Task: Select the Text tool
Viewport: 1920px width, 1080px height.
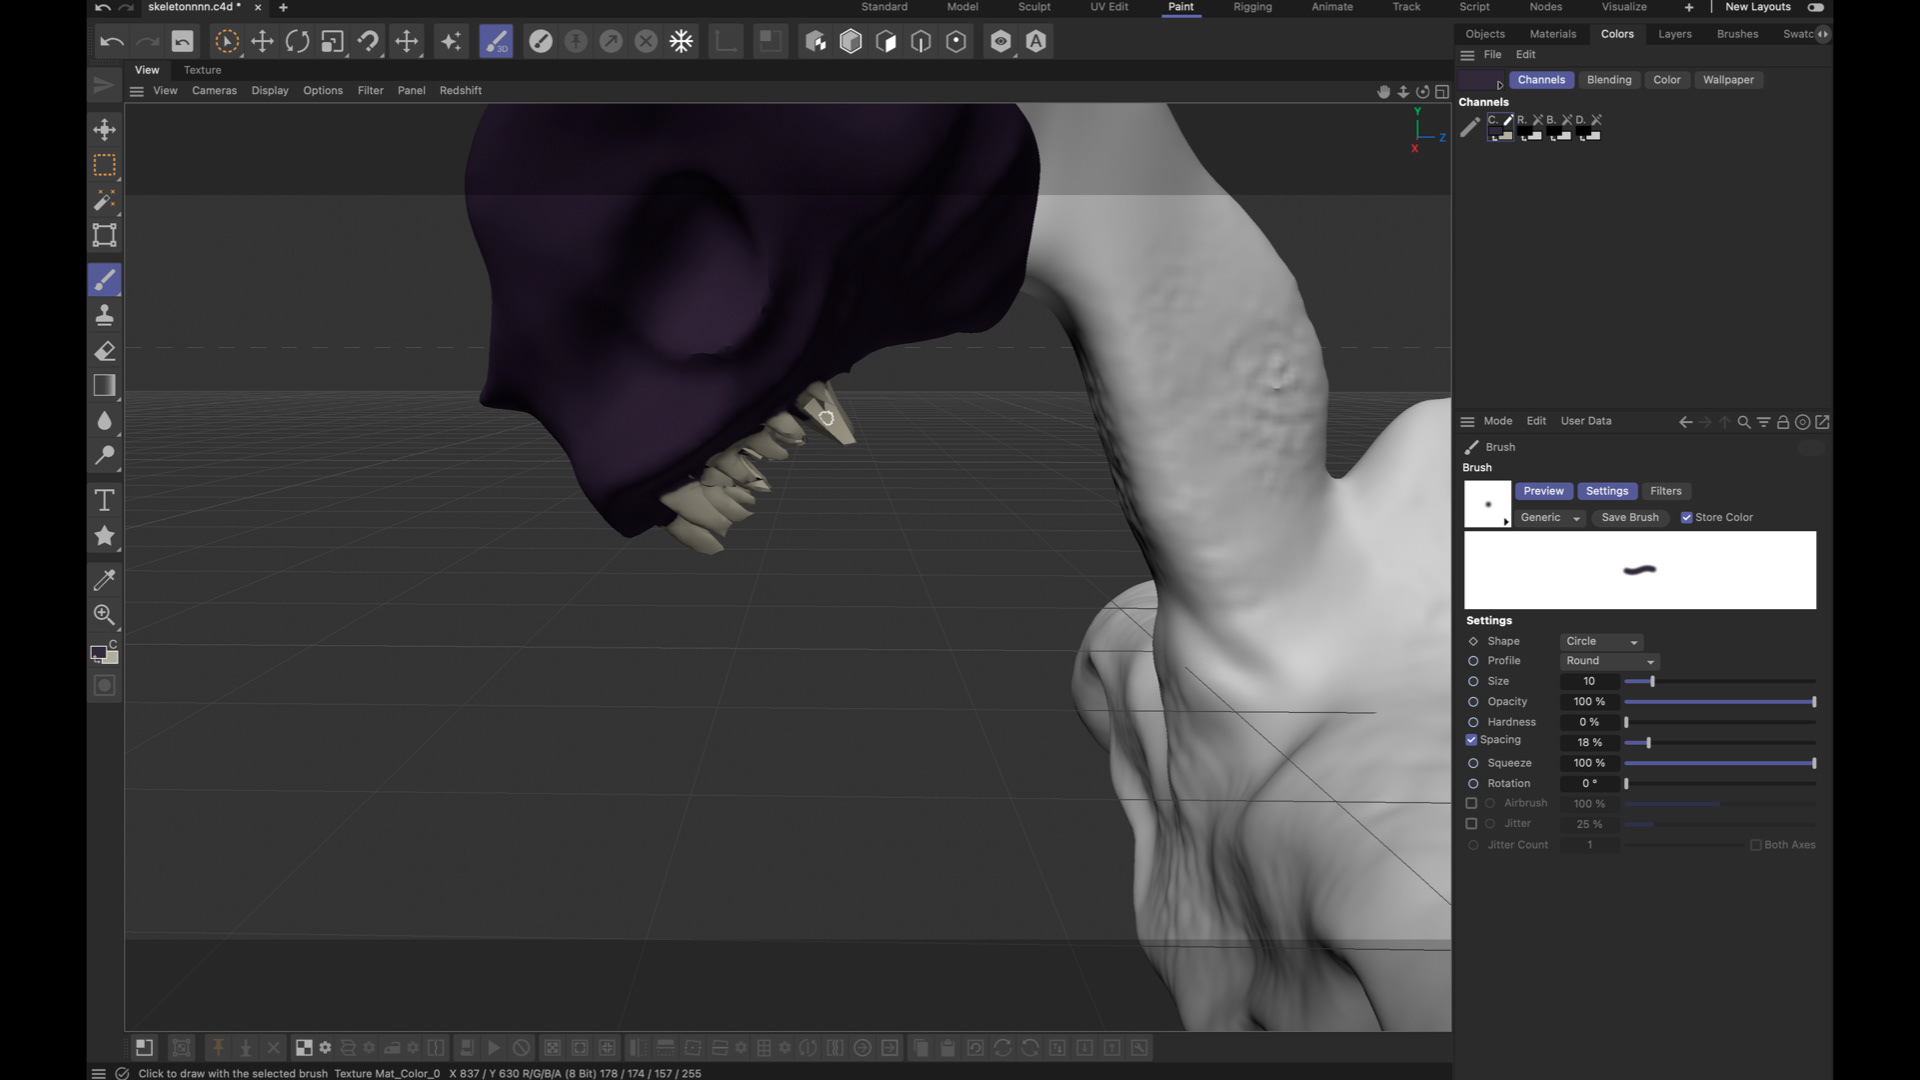Action: click(x=104, y=500)
